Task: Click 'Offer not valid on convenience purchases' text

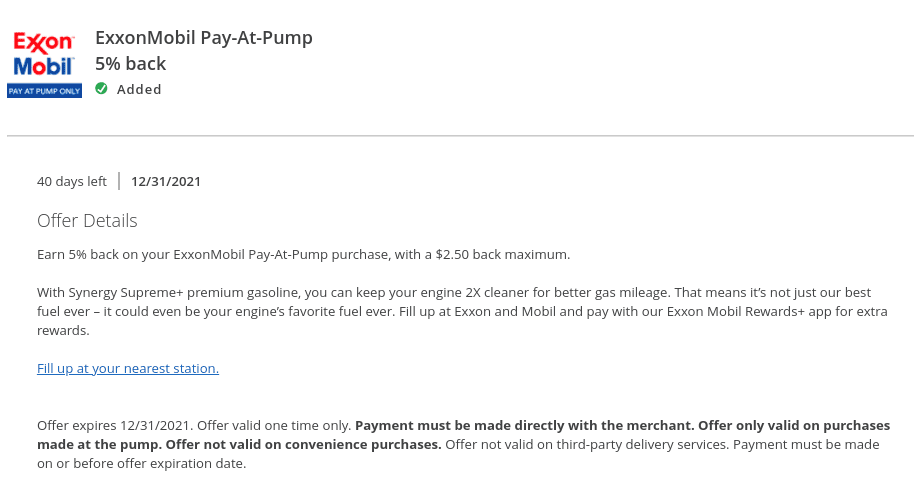Action: click(303, 445)
